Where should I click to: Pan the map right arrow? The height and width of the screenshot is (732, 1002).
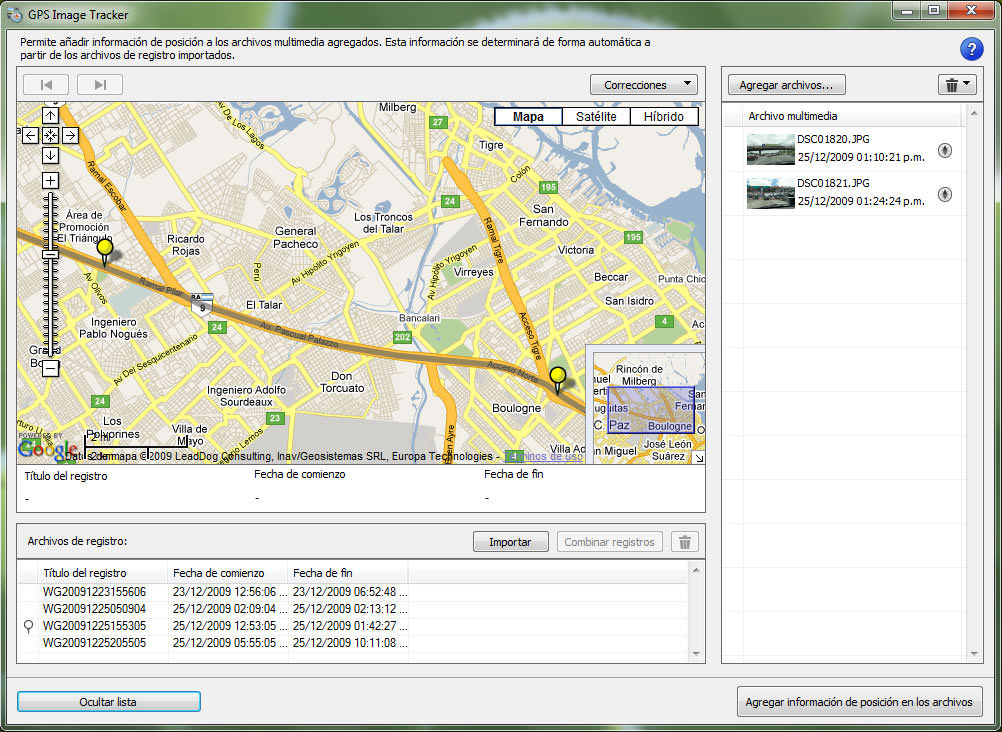click(x=70, y=136)
